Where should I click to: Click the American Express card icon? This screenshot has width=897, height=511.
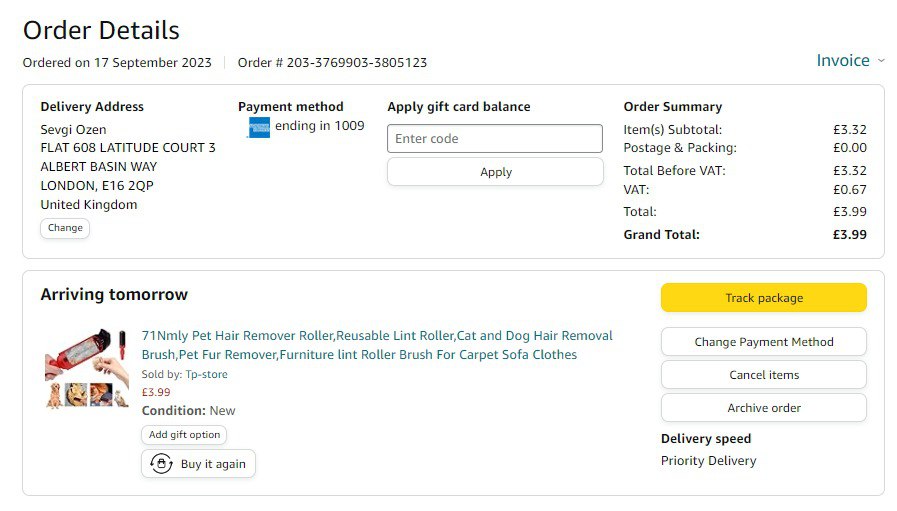pyautogui.click(x=259, y=127)
